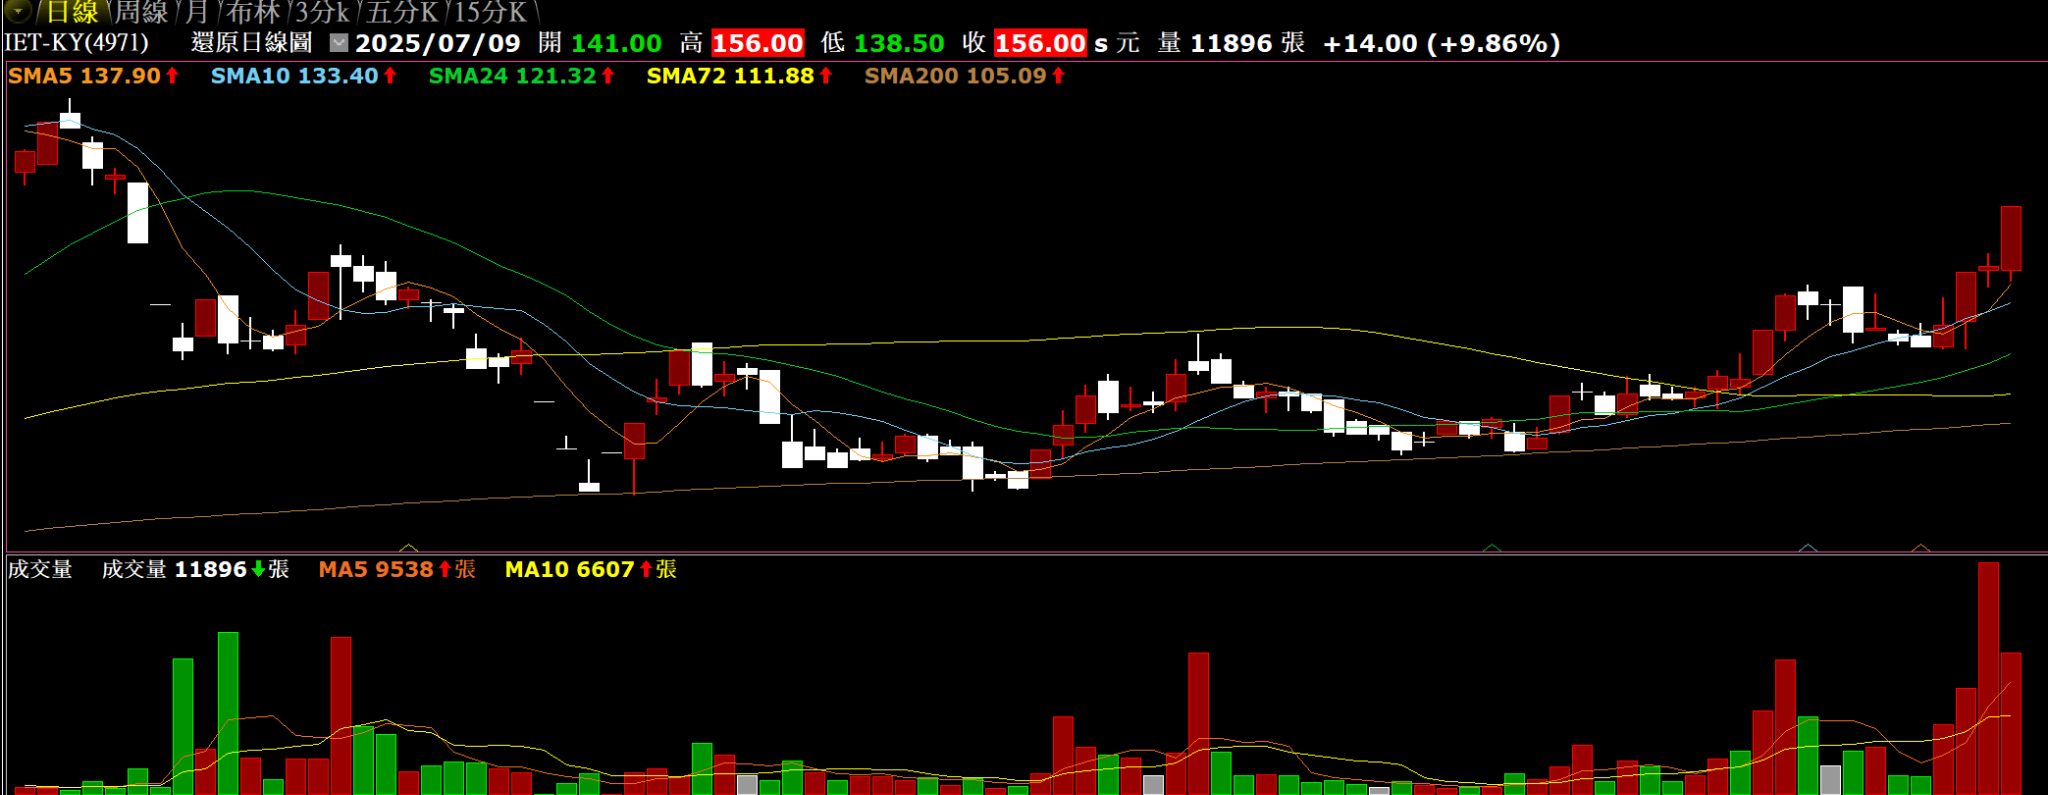Screen dimensions: 2048x795
Task: Click the IET-KY(4971) stock name
Action: point(77,43)
